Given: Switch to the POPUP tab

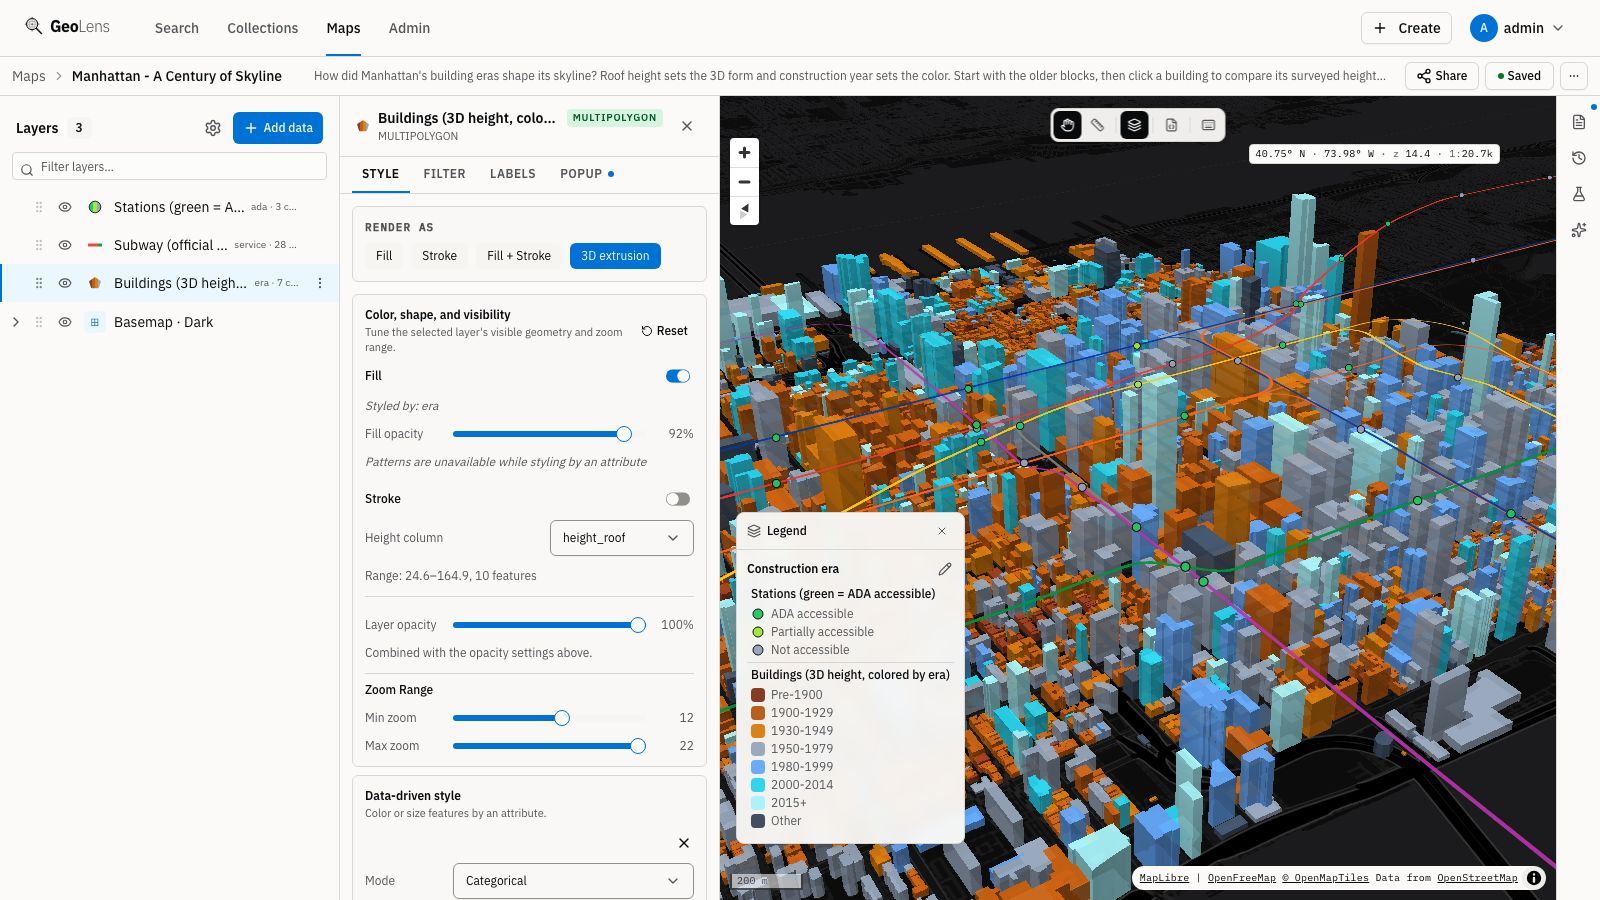Looking at the screenshot, I should pyautogui.click(x=587, y=174).
